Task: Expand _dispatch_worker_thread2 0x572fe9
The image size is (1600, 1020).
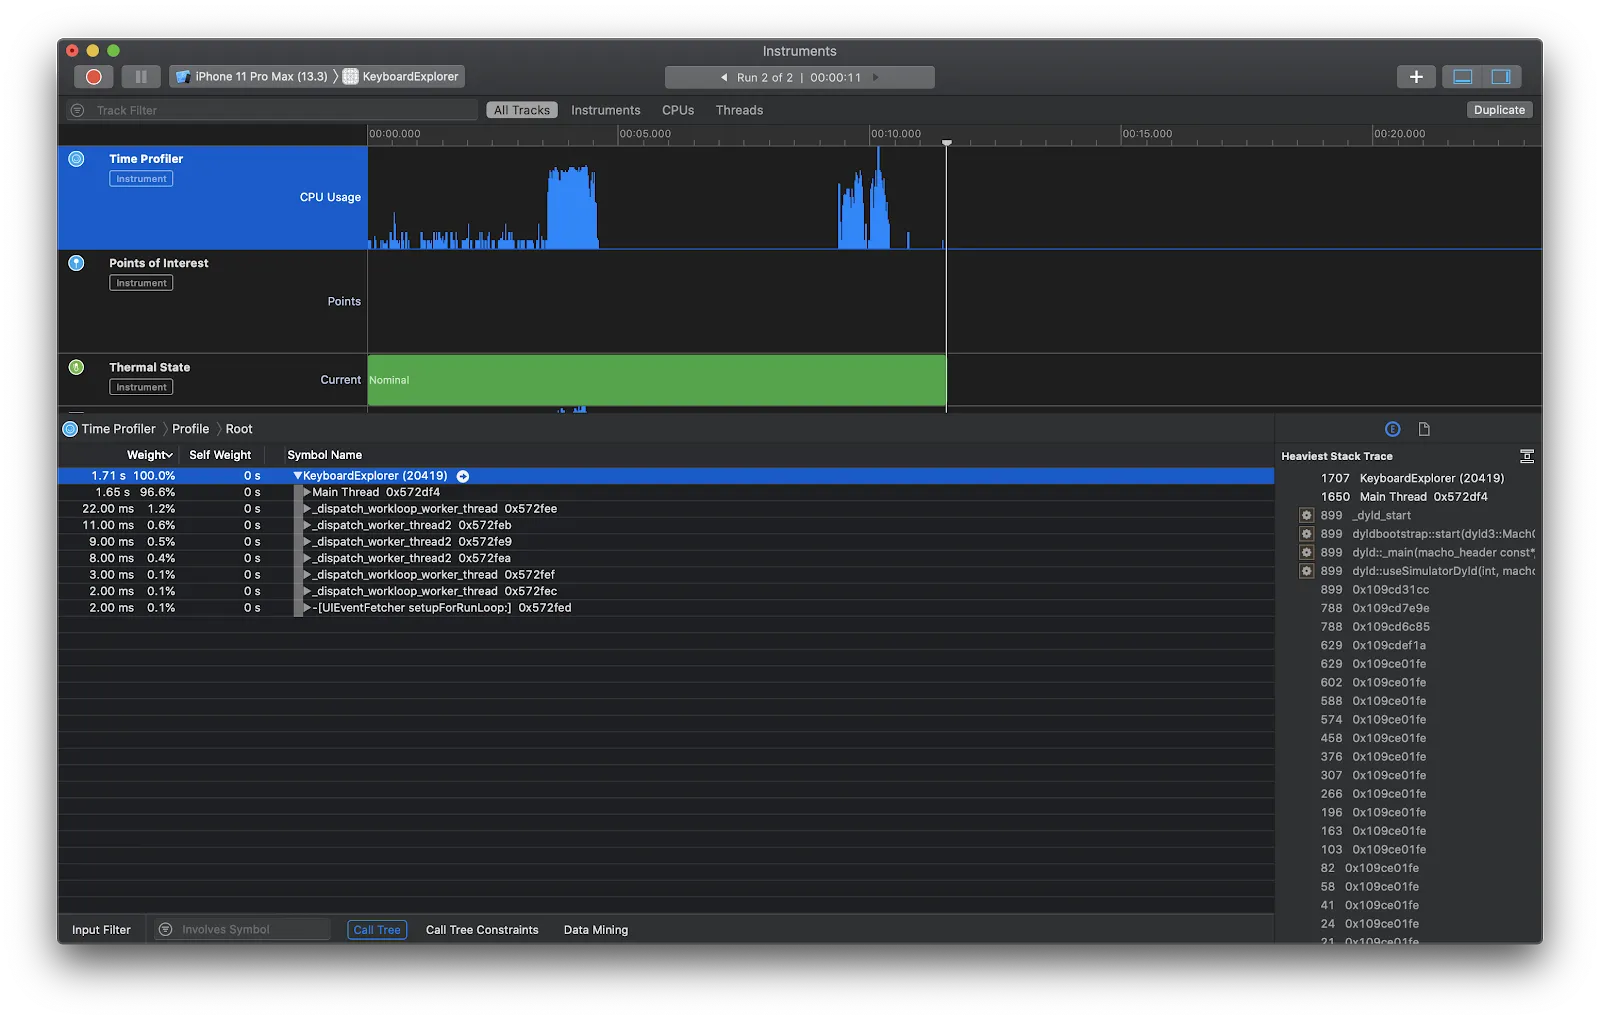Action: 307,542
